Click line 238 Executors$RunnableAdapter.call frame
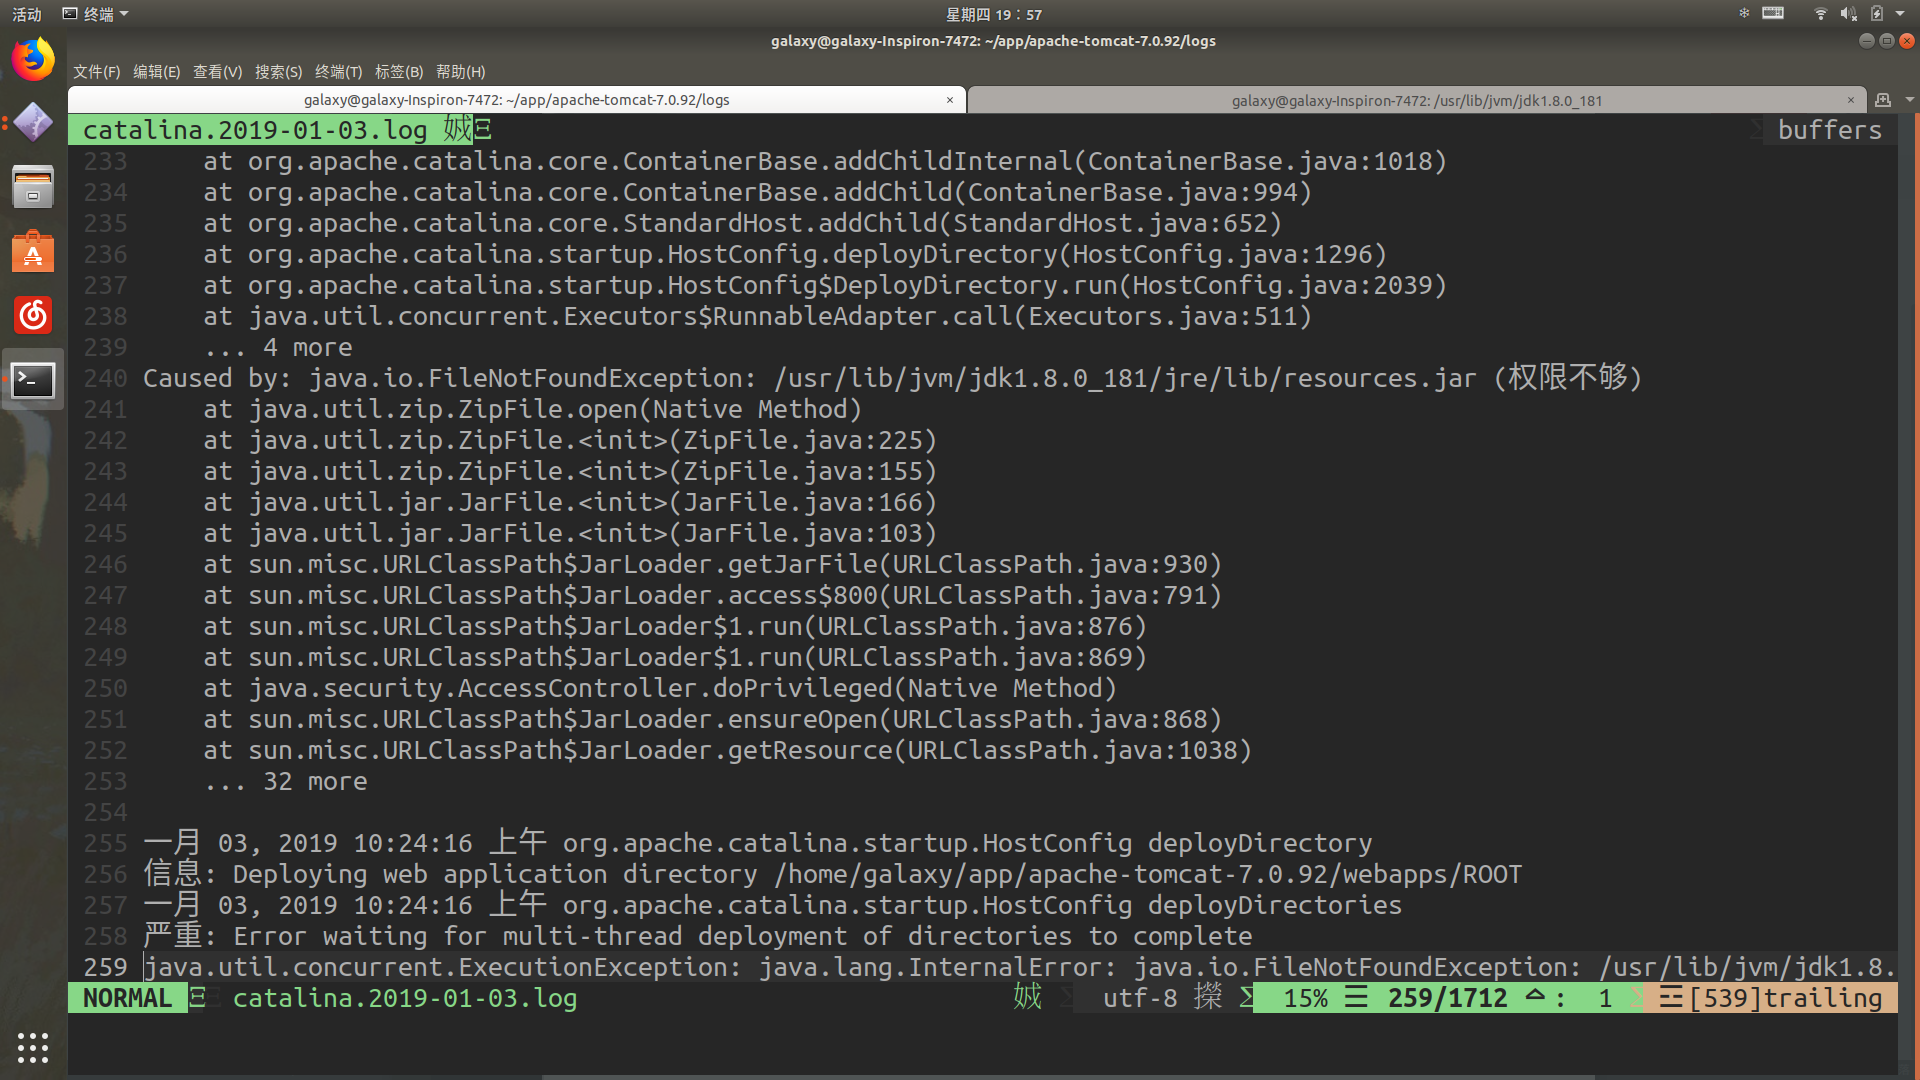1920x1080 pixels. click(x=757, y=316)
